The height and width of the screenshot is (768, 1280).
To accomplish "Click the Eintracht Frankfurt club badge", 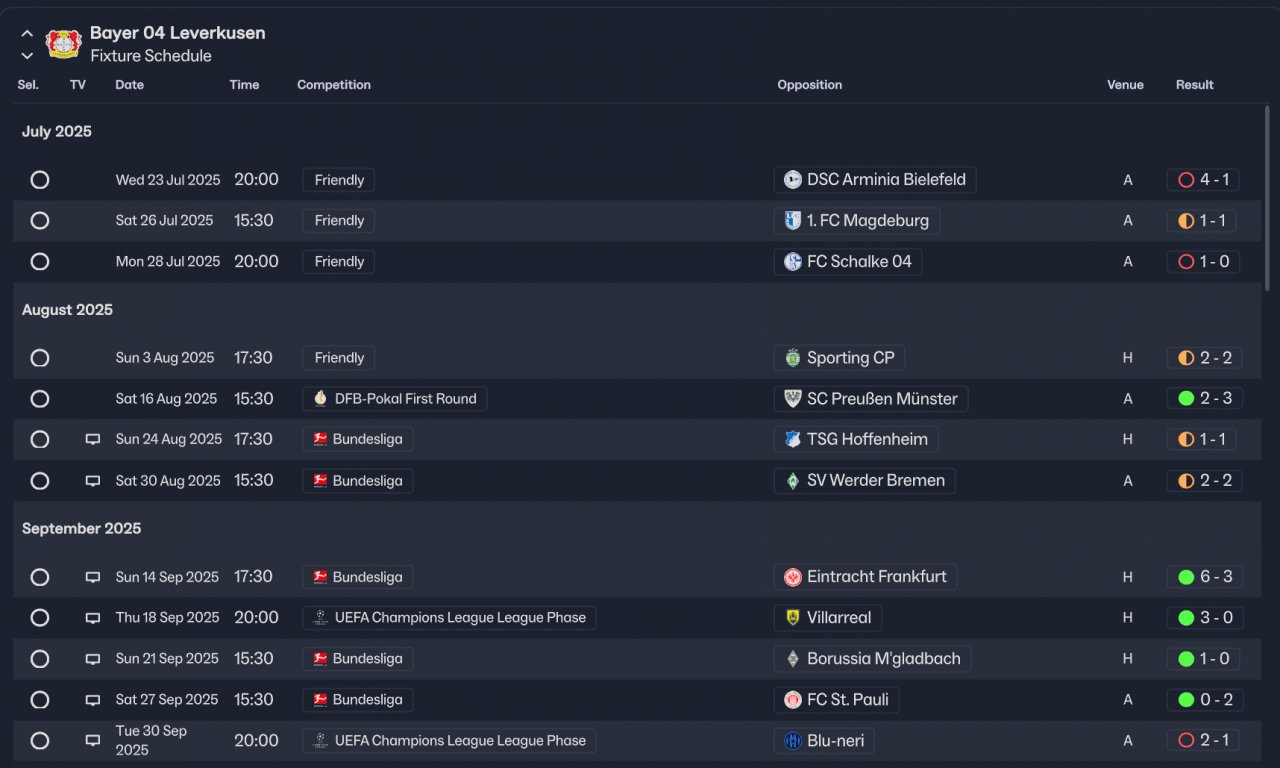I will [793, 577].
